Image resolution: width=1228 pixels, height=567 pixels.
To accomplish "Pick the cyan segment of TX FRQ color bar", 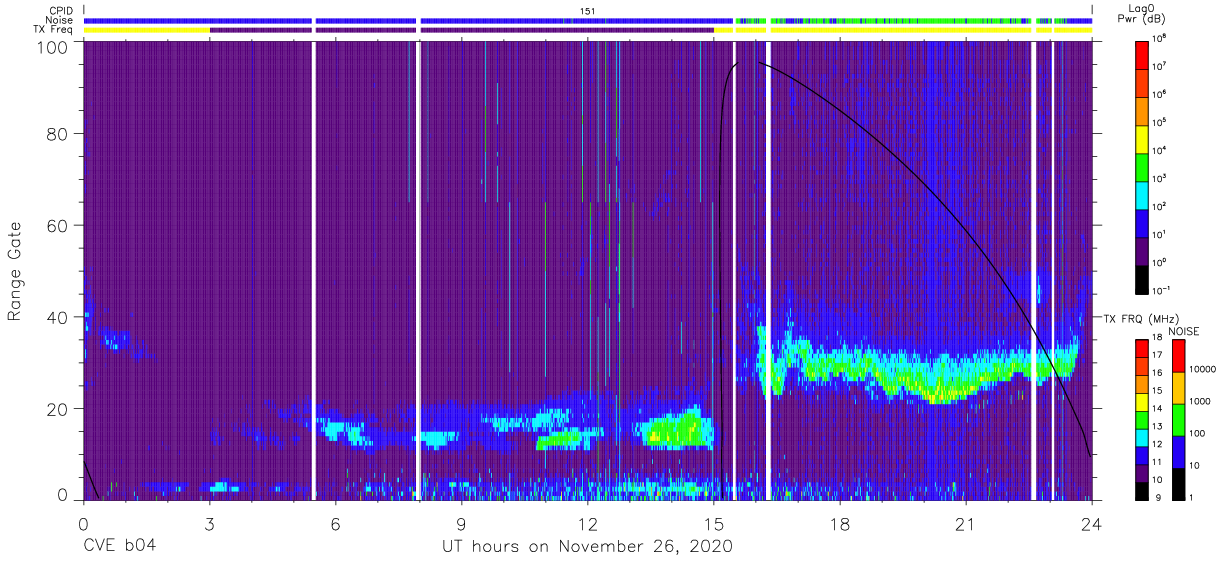I will [x=1143, y=438].
